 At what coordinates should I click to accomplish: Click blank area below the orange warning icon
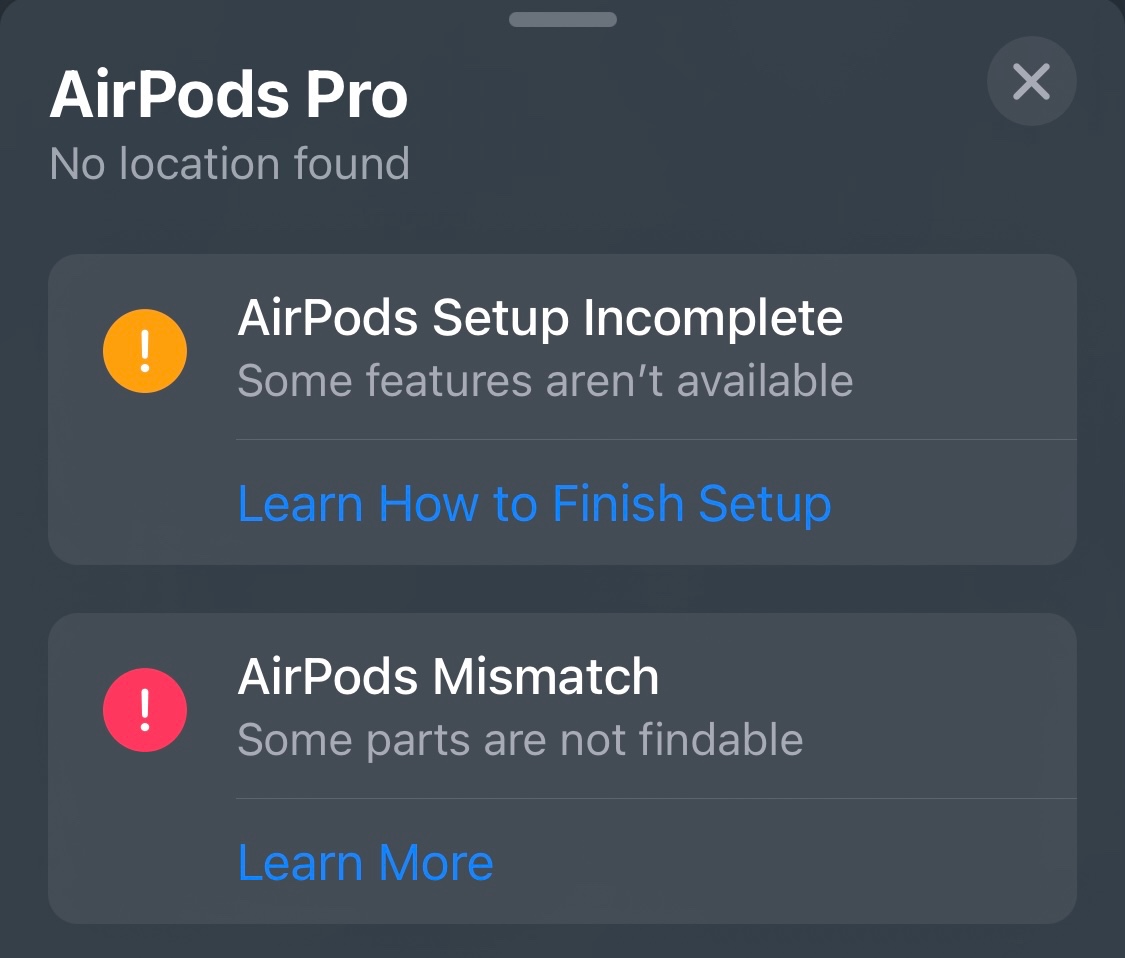pyautogui.click(x=145, y=480)
